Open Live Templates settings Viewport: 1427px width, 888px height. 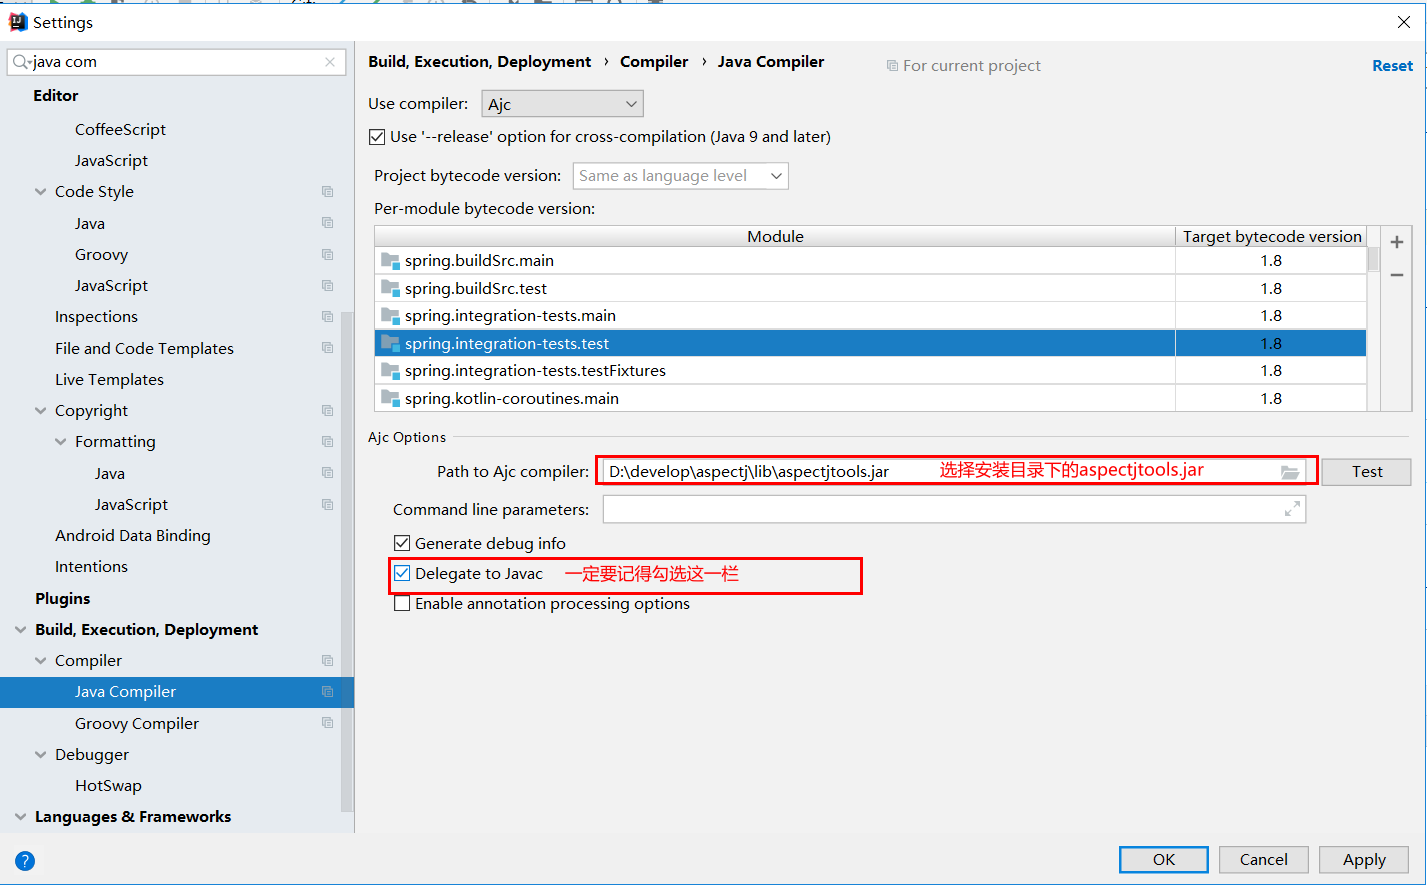(x=109, y=379)
